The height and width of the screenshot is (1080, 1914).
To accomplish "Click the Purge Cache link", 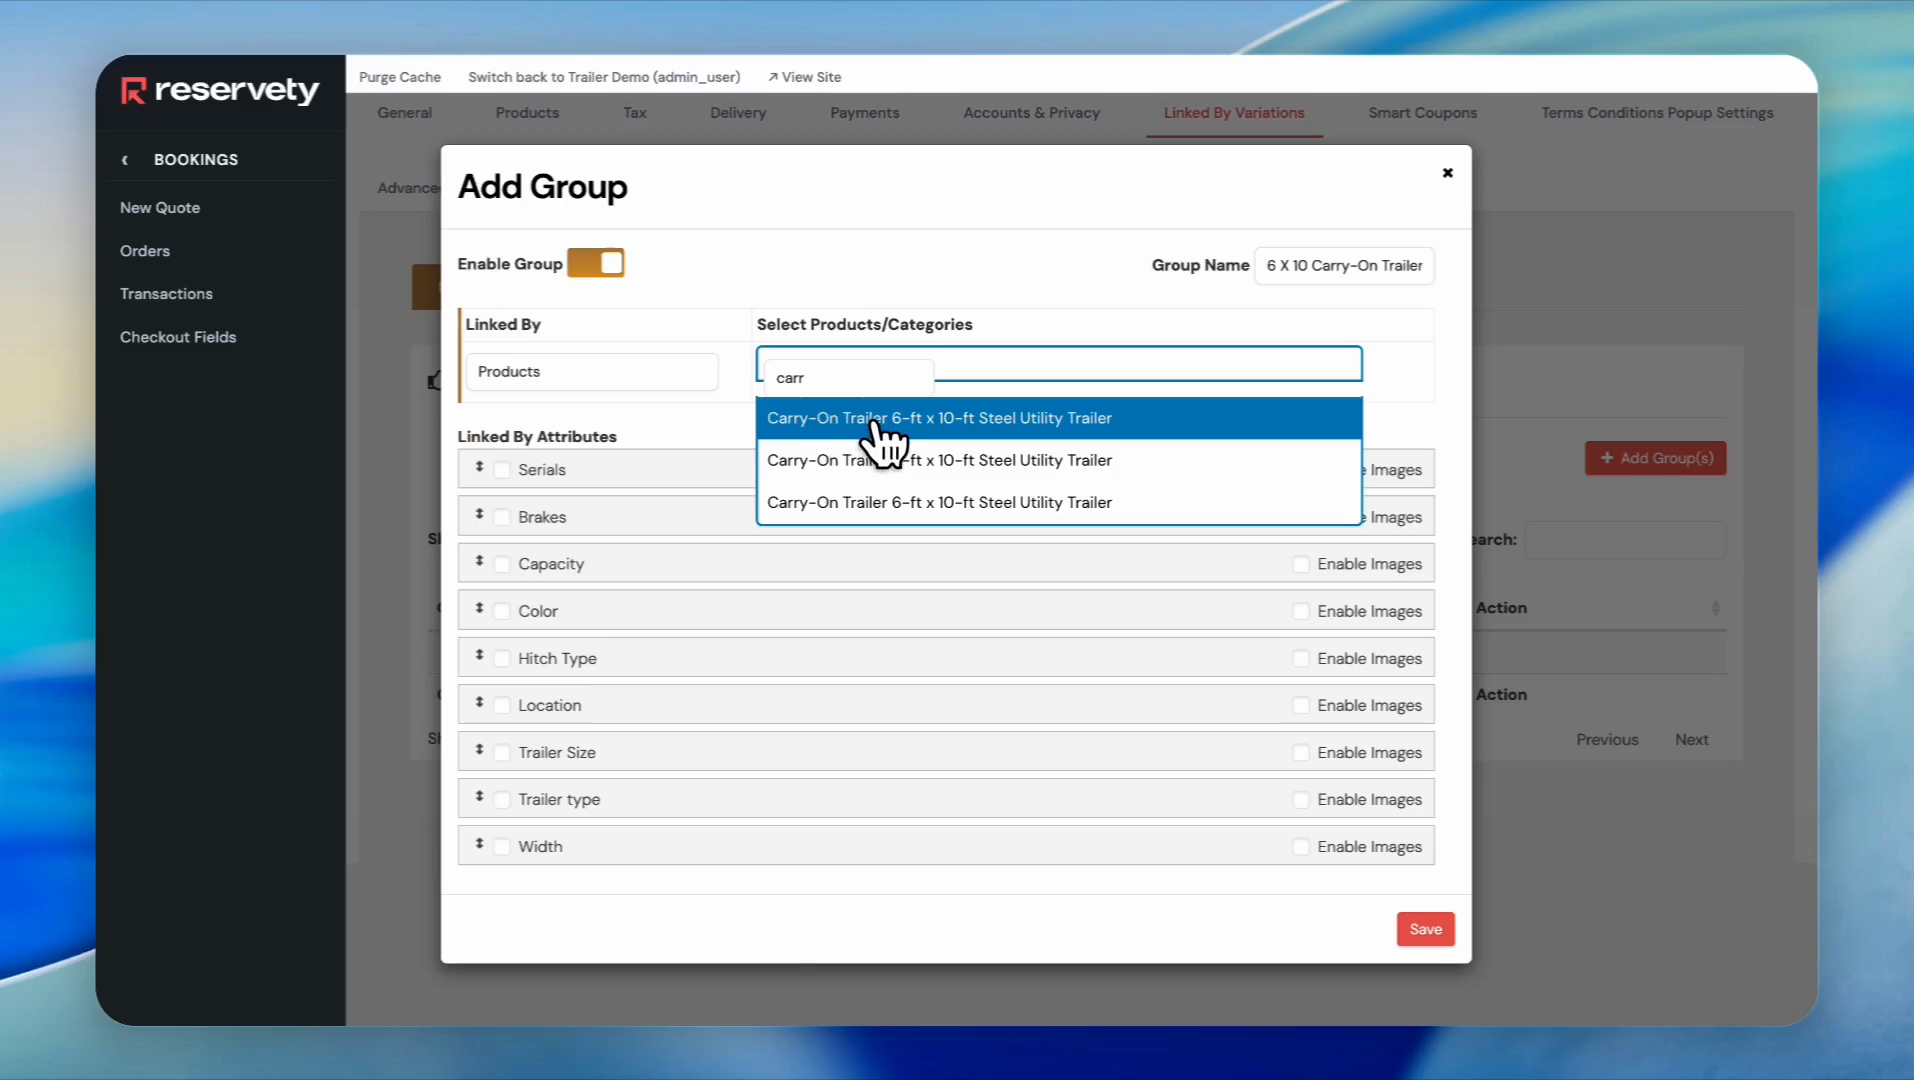I will pos(400,77).
